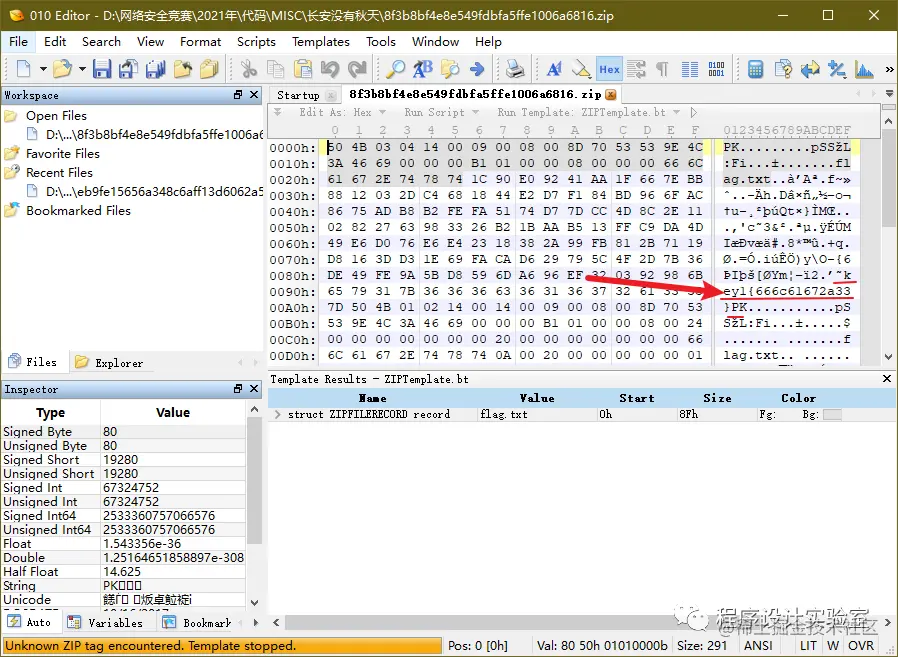Save the file with the floppy icon
Image resolution: width=898 pixels, height=657 pixels.
(x=102, y=69)
